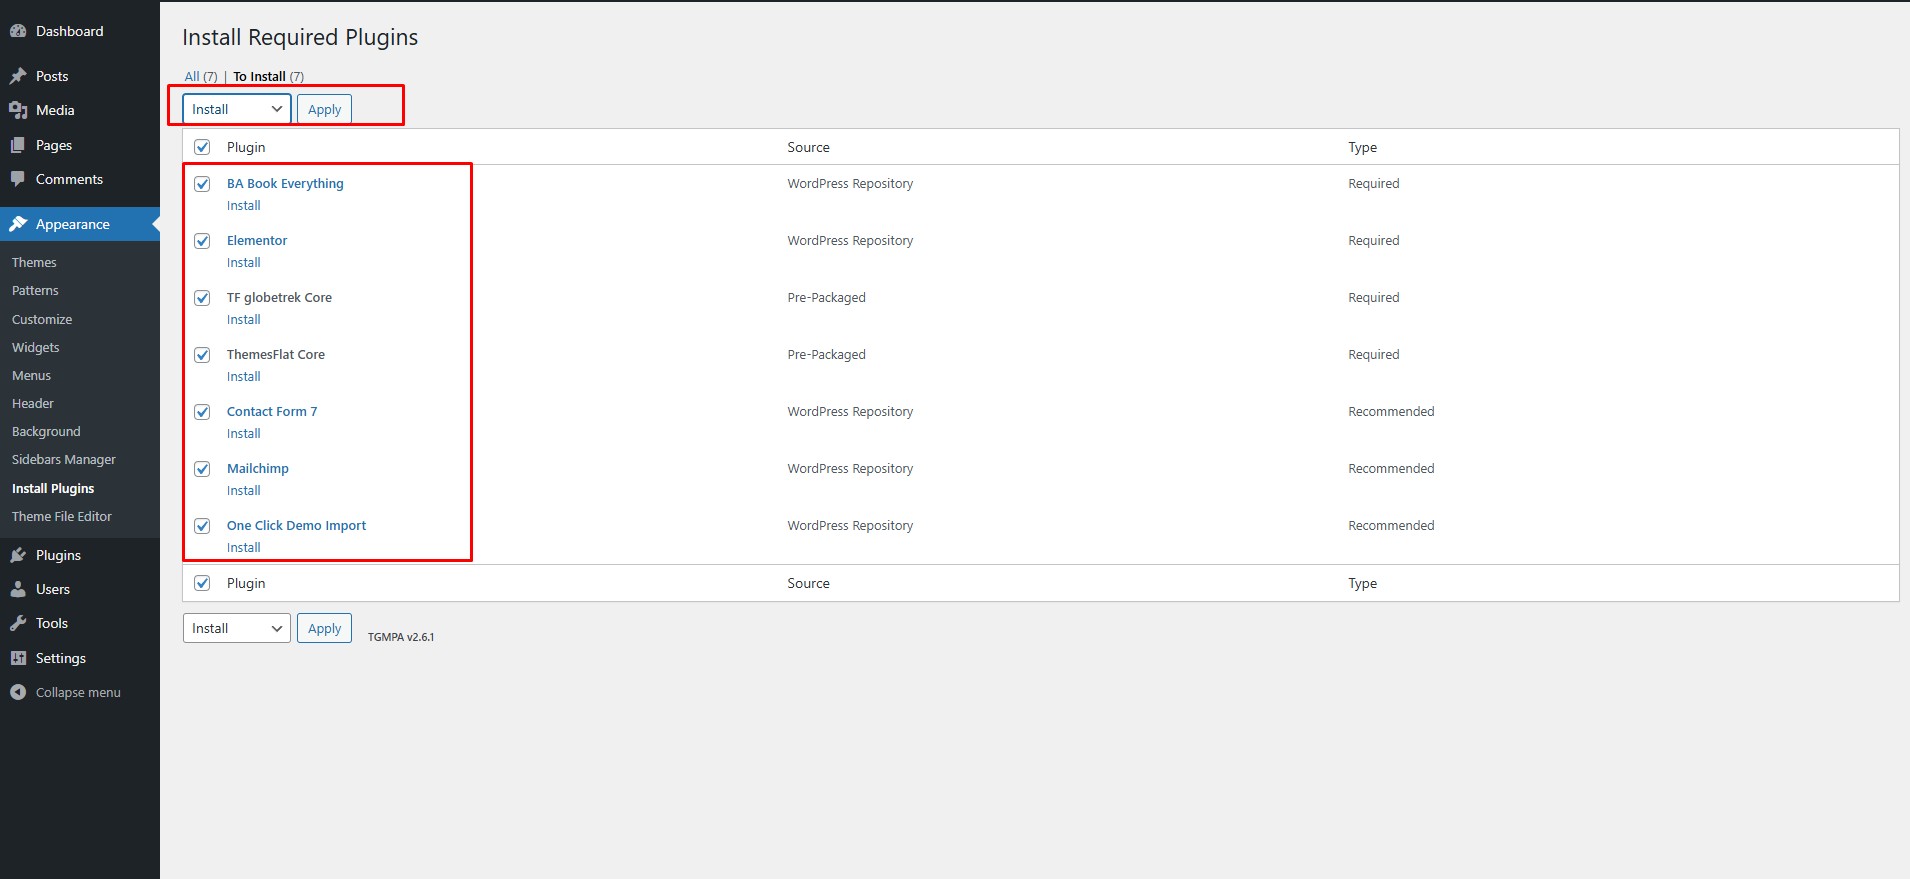Toggle select-all checkbox in table header

click(202, 147)
